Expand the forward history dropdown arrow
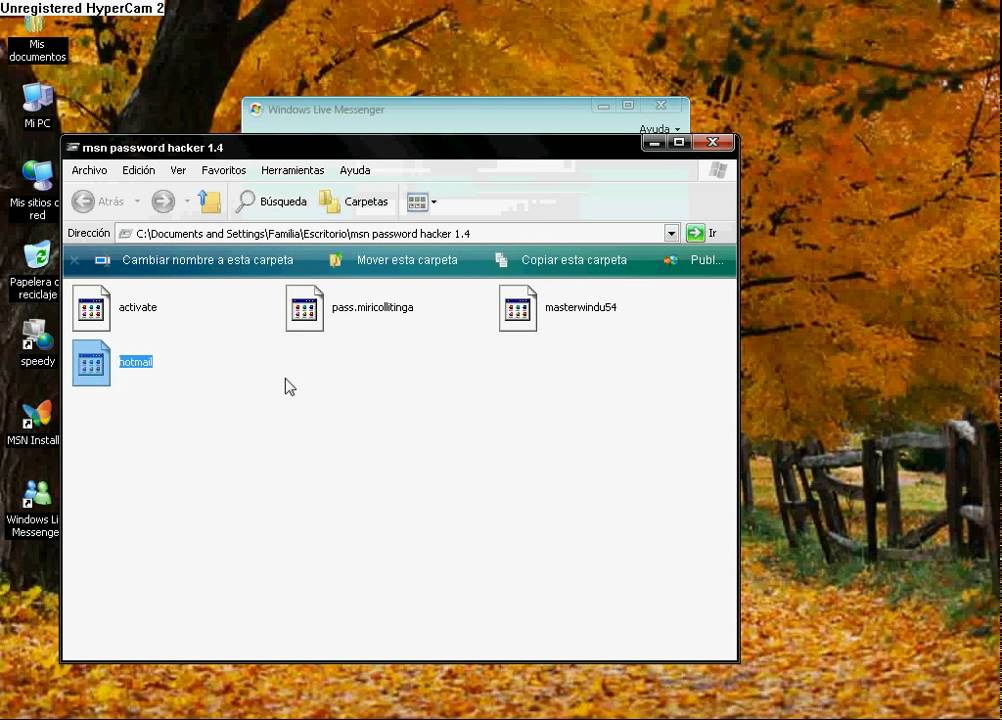 (x=187, y=202)
